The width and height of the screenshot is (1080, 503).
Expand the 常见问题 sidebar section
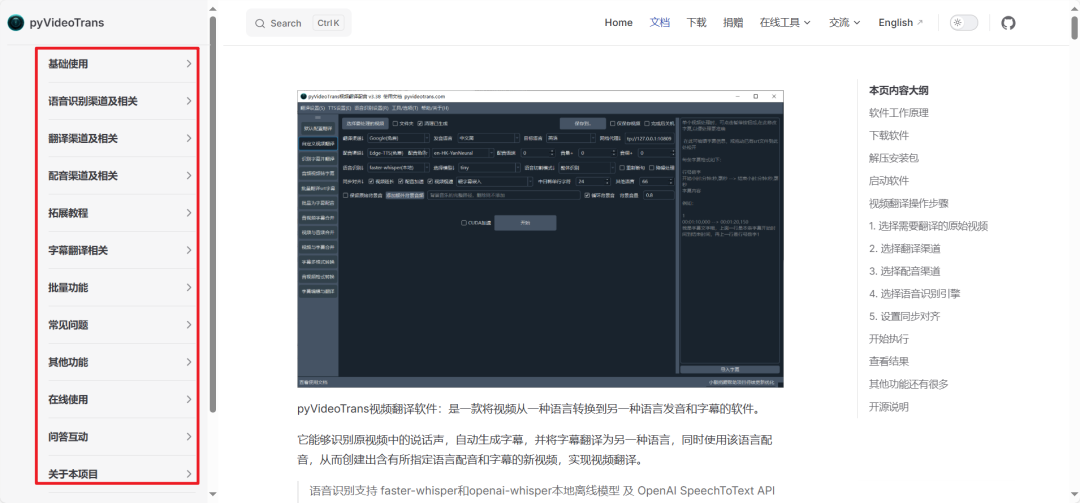click(120, 325)
